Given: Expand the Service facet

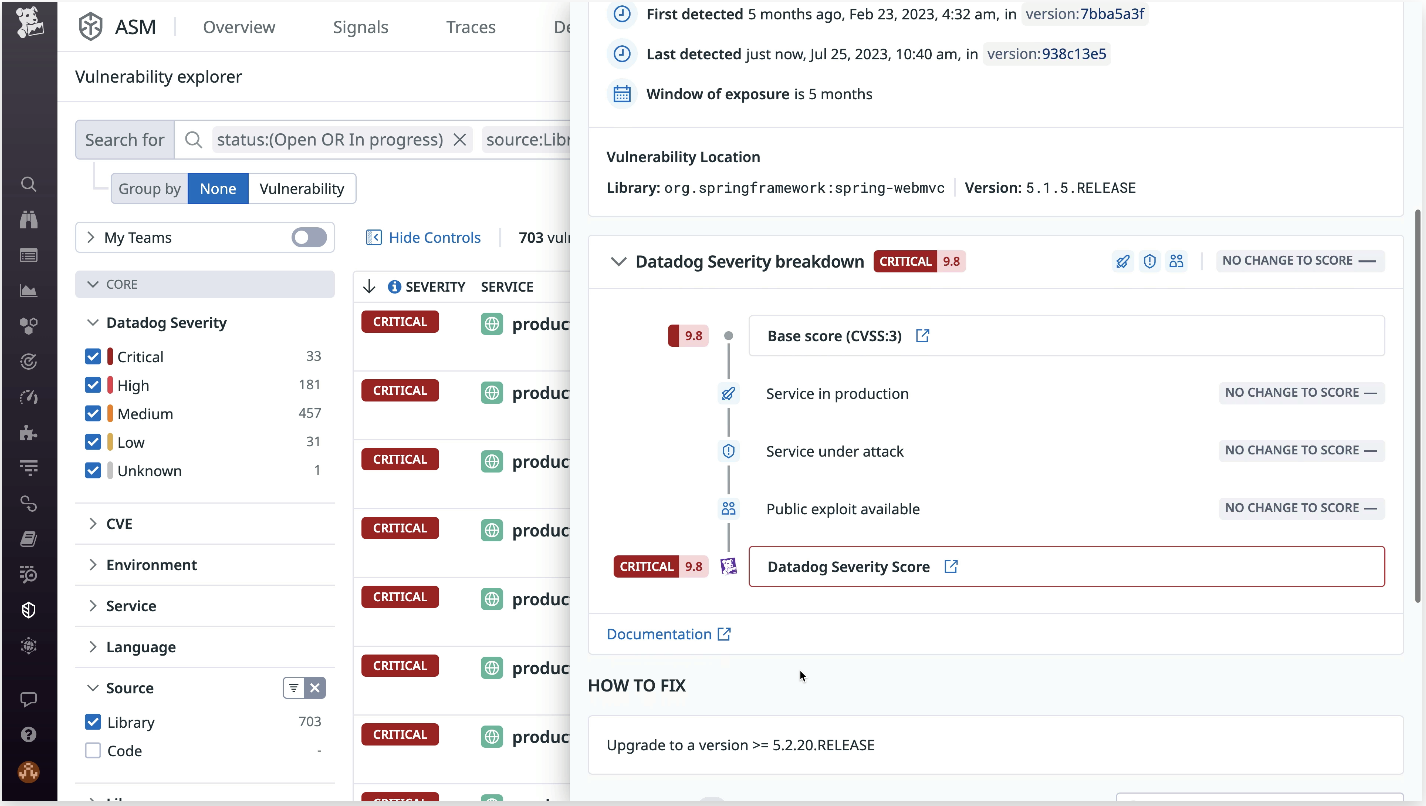Looking at the screenshot, I should (x=93, y=606).
